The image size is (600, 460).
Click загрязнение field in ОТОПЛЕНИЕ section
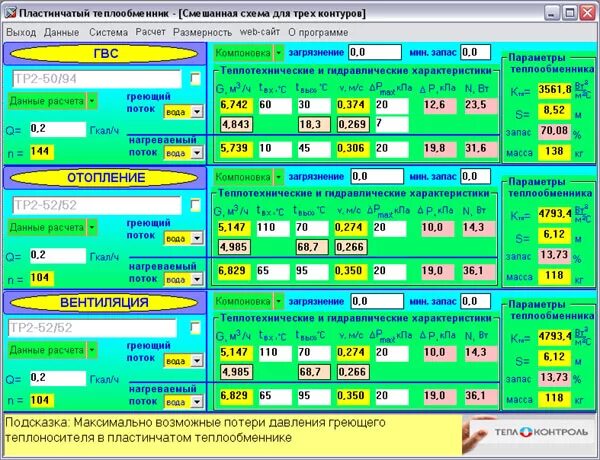pos(377,176)
